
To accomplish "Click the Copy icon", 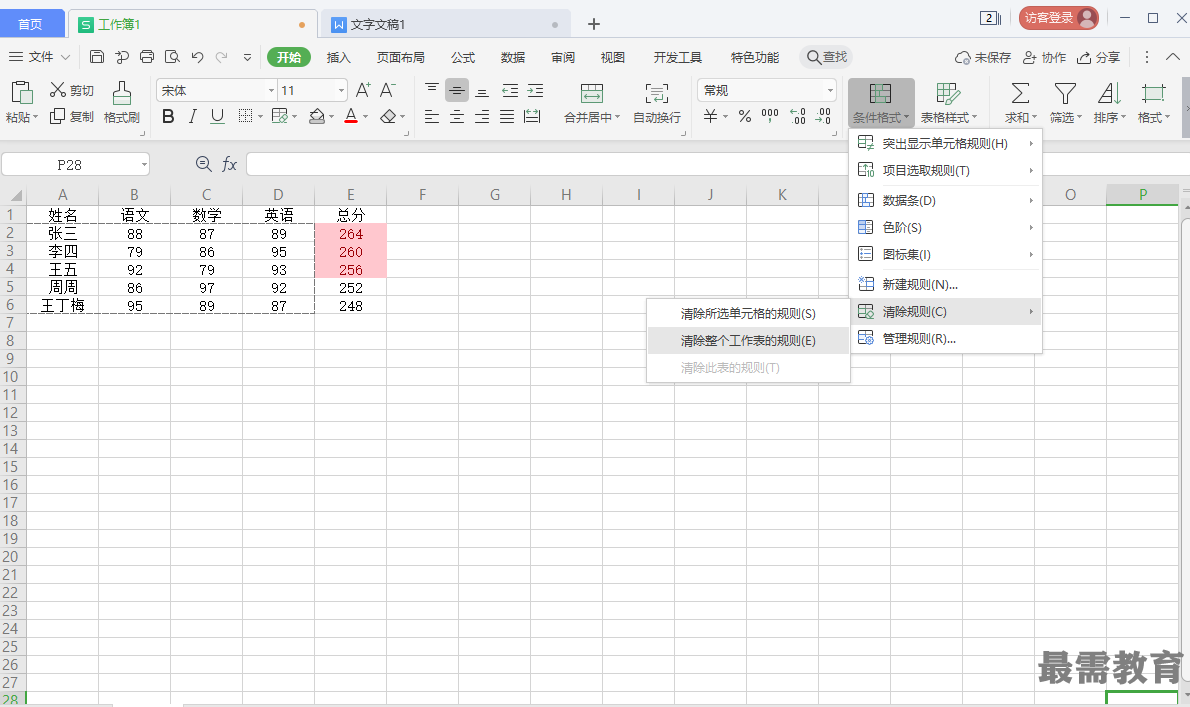I will click(x=58, y=116).
